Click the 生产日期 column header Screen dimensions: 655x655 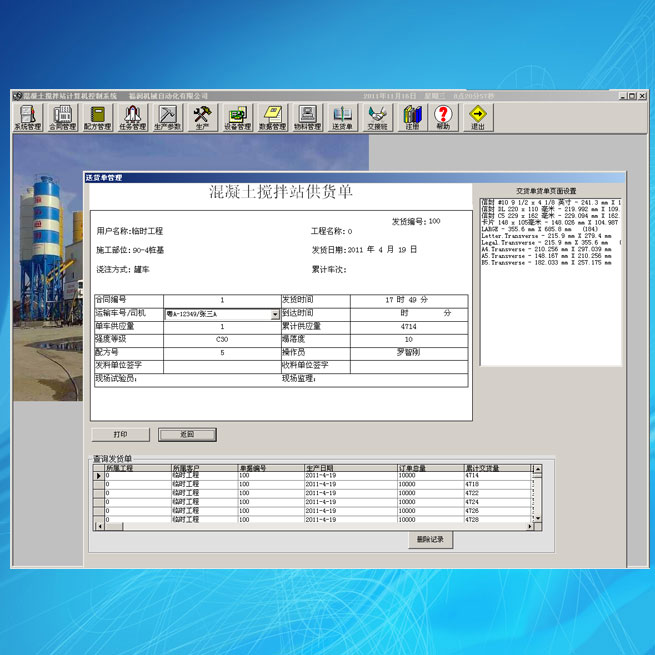351,468
